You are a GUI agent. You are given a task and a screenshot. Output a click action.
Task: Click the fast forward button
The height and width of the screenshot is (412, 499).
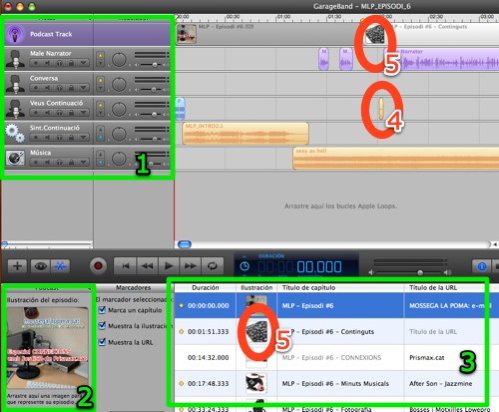click(190, 266)
